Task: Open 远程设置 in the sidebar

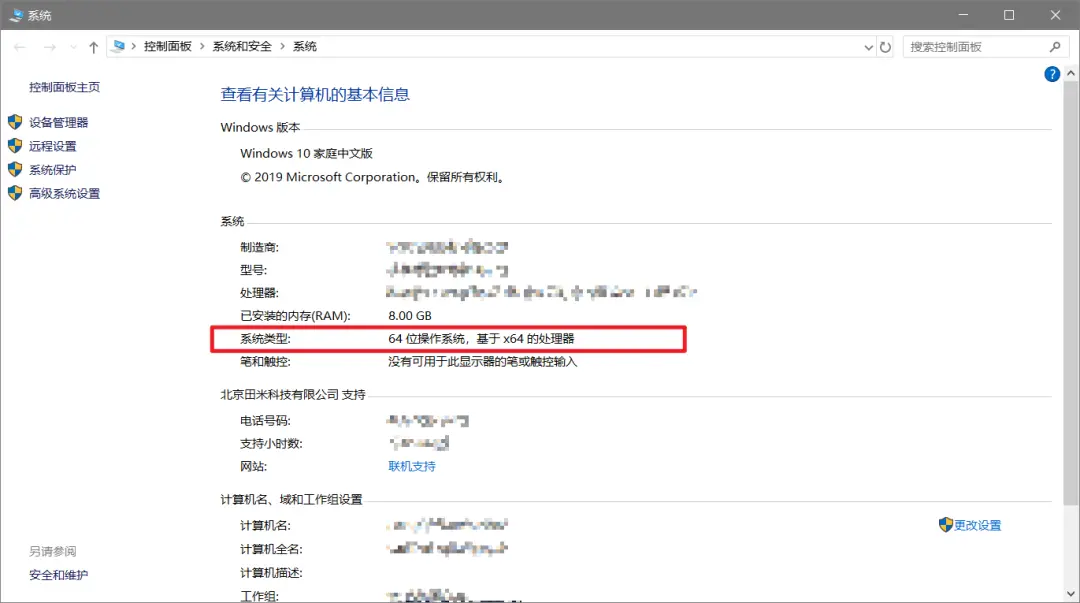Action: [52, 146]
